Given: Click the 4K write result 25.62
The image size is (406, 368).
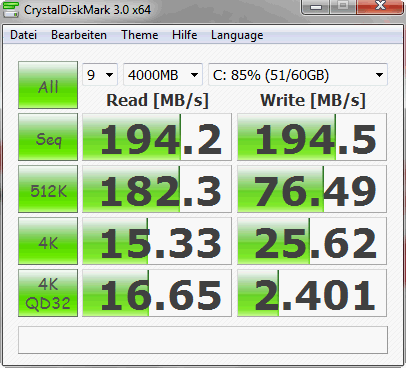Looking at the screenshot, I should click(x=312, y=241).
